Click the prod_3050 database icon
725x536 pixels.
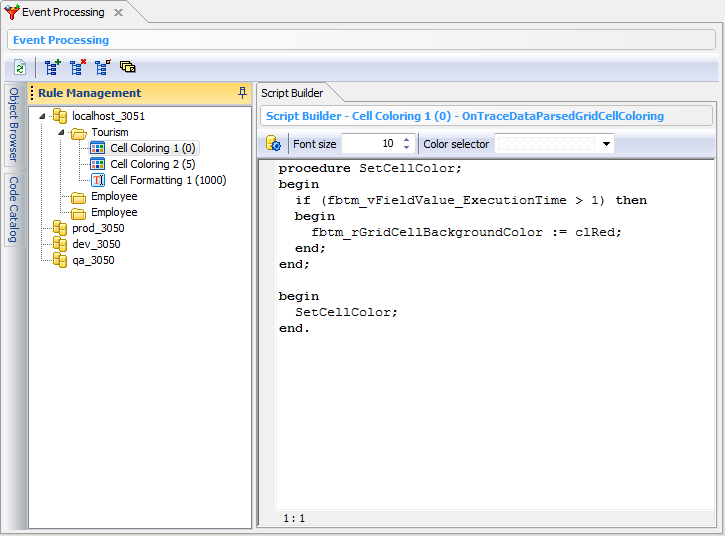(x=60, y=228)
